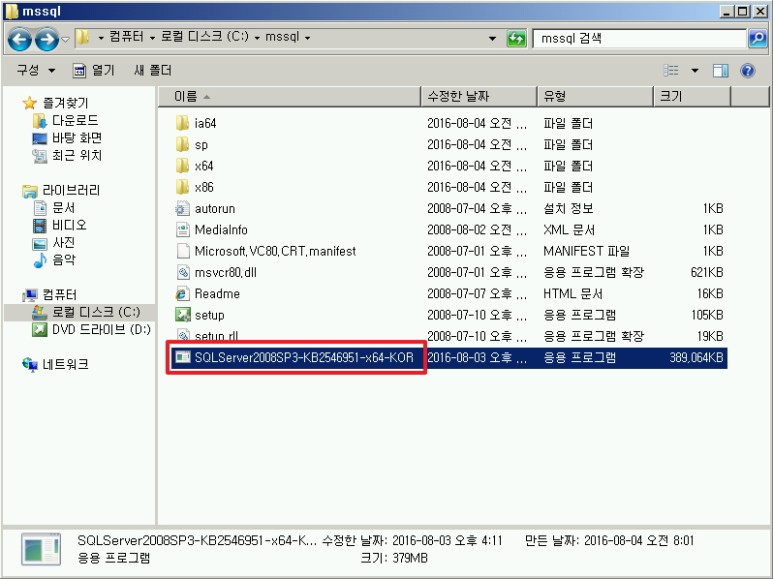This screenshot has width=773, height=579.
Task: Click HTML 문서 type cell of Readme
Action: click(x=572, y=294)
